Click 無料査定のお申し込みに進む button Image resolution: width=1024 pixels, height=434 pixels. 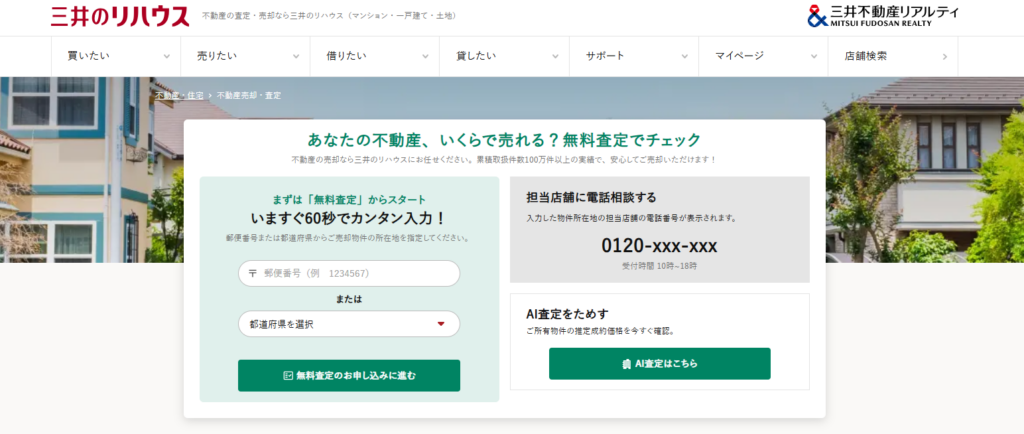[x=349, y=375]
